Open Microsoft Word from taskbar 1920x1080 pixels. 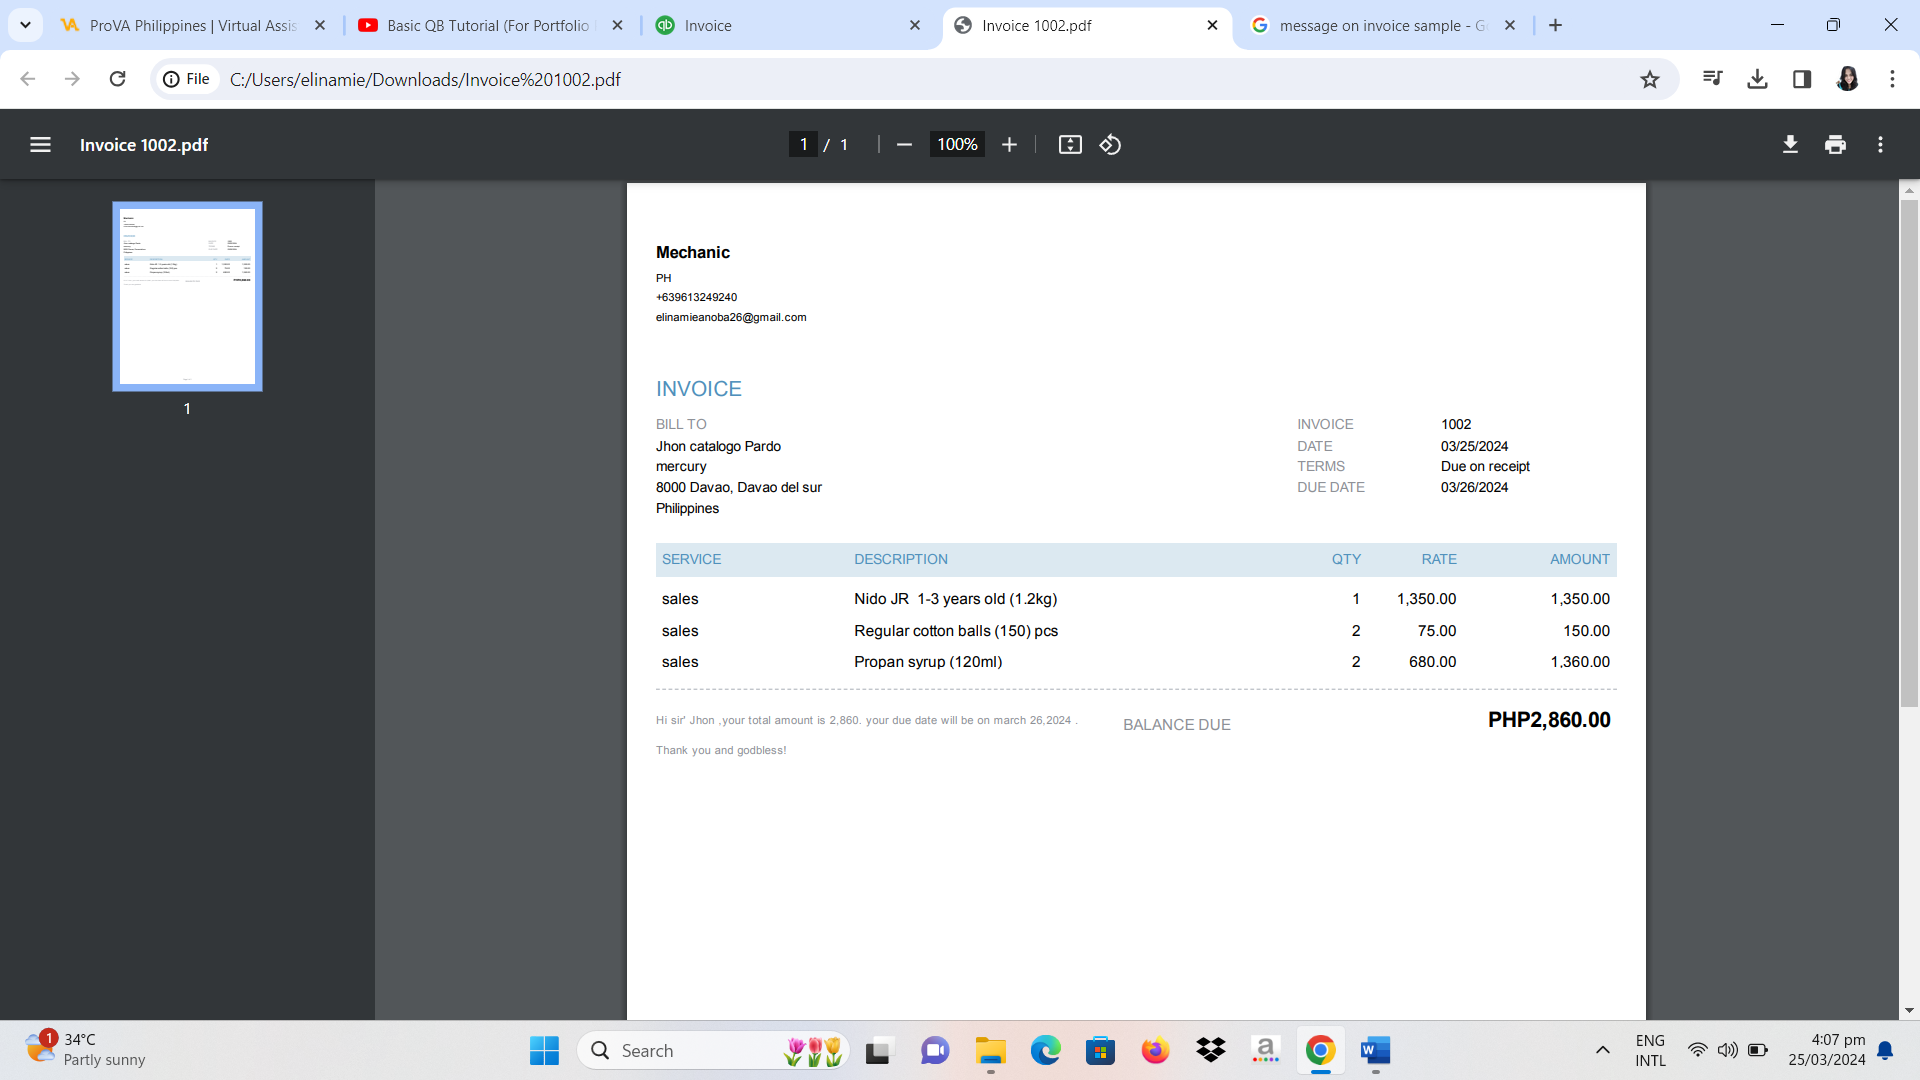[x=1375, y=1050]
